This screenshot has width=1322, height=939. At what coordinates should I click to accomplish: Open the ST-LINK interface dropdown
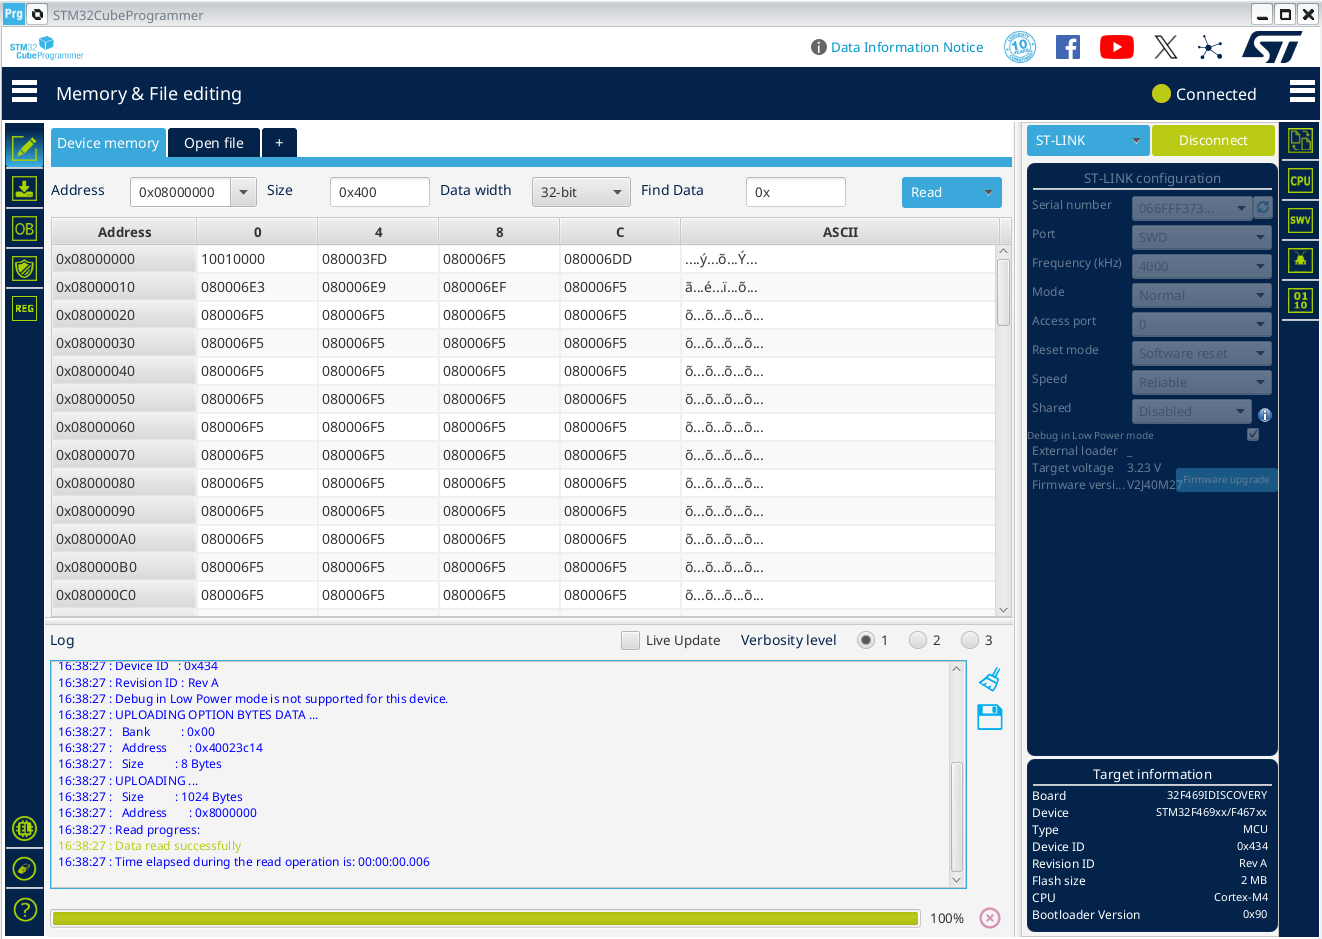(x=1087, y=140)
